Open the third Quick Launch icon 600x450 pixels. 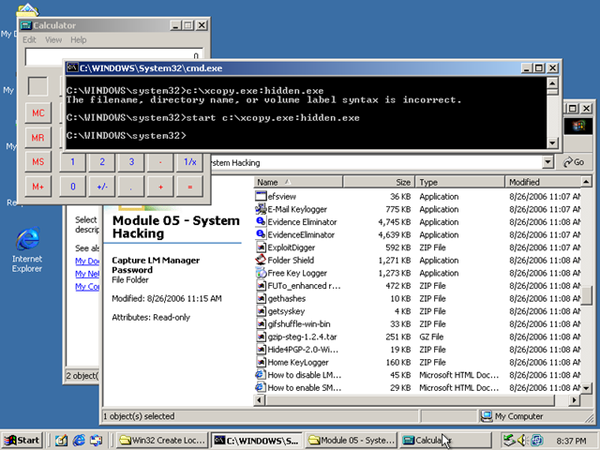(96, 440)
